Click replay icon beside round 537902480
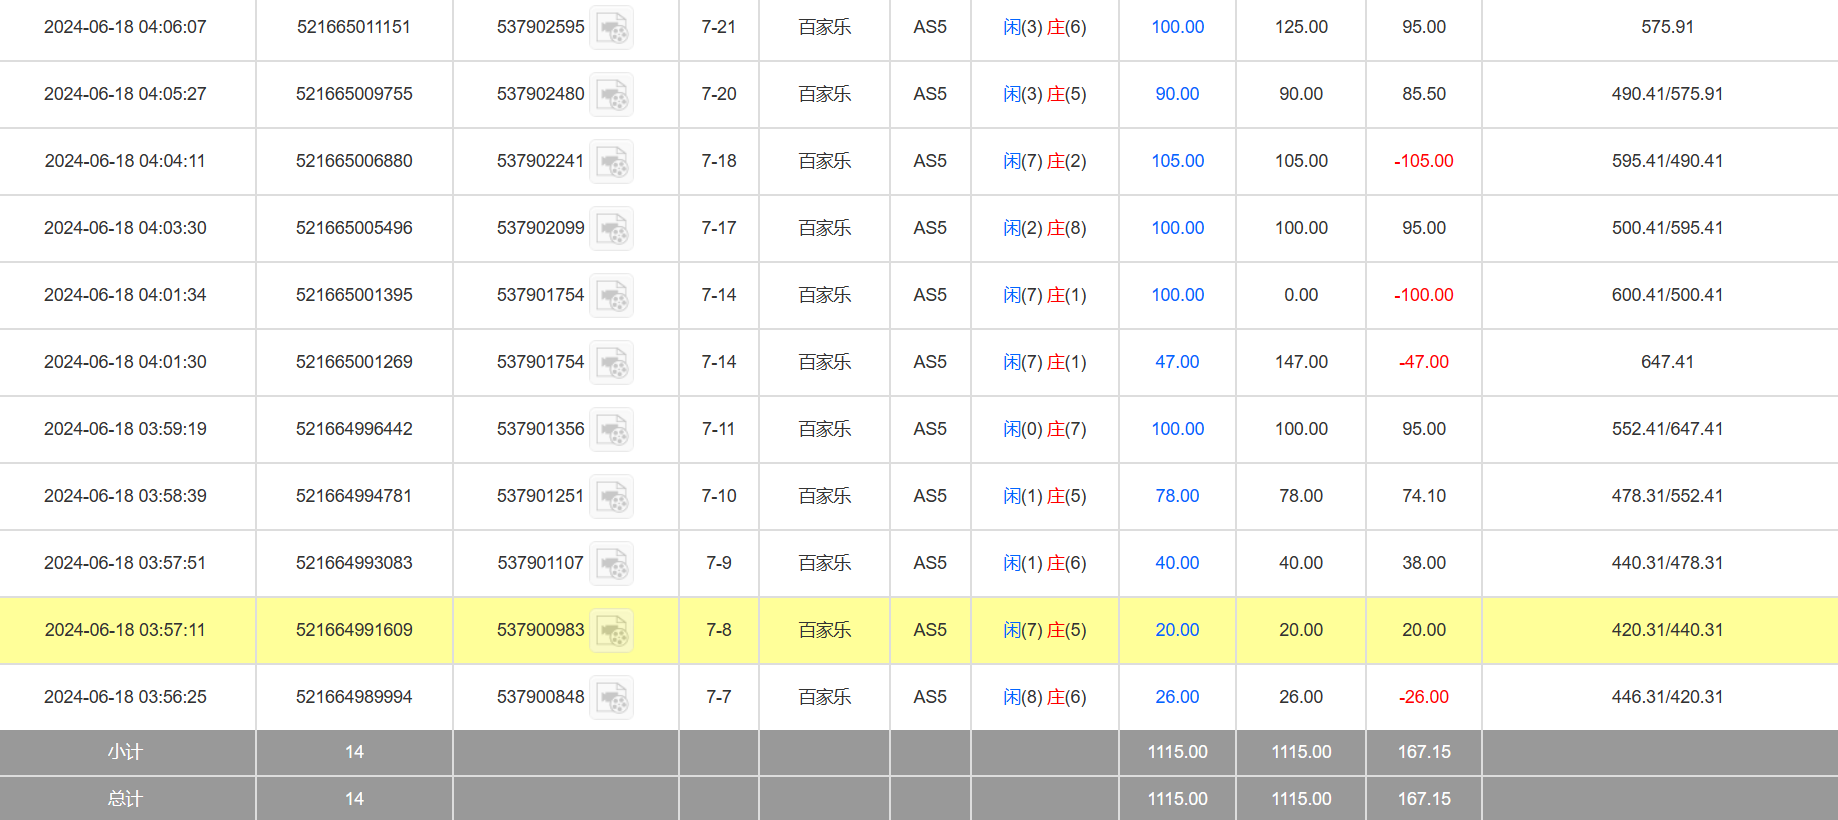This screenshot has height=820, width=1838. click(x=611, y=95)
